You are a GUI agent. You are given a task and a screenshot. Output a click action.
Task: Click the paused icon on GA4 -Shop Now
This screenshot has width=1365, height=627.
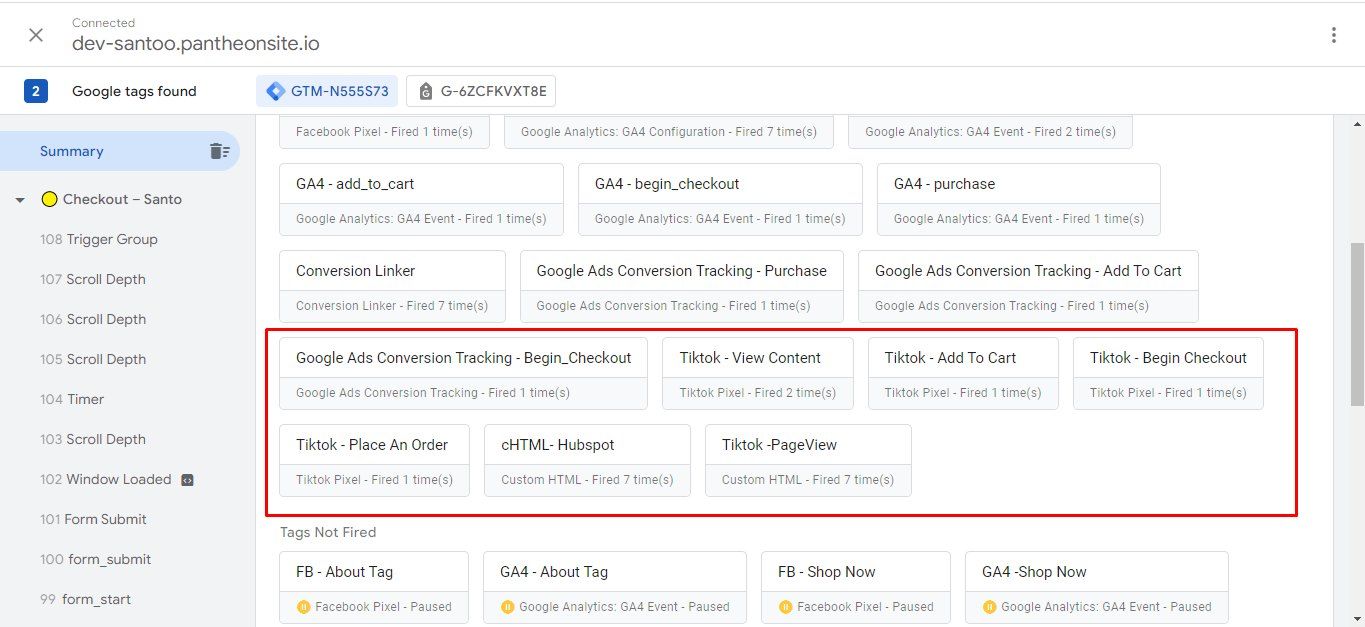[989, 606]
